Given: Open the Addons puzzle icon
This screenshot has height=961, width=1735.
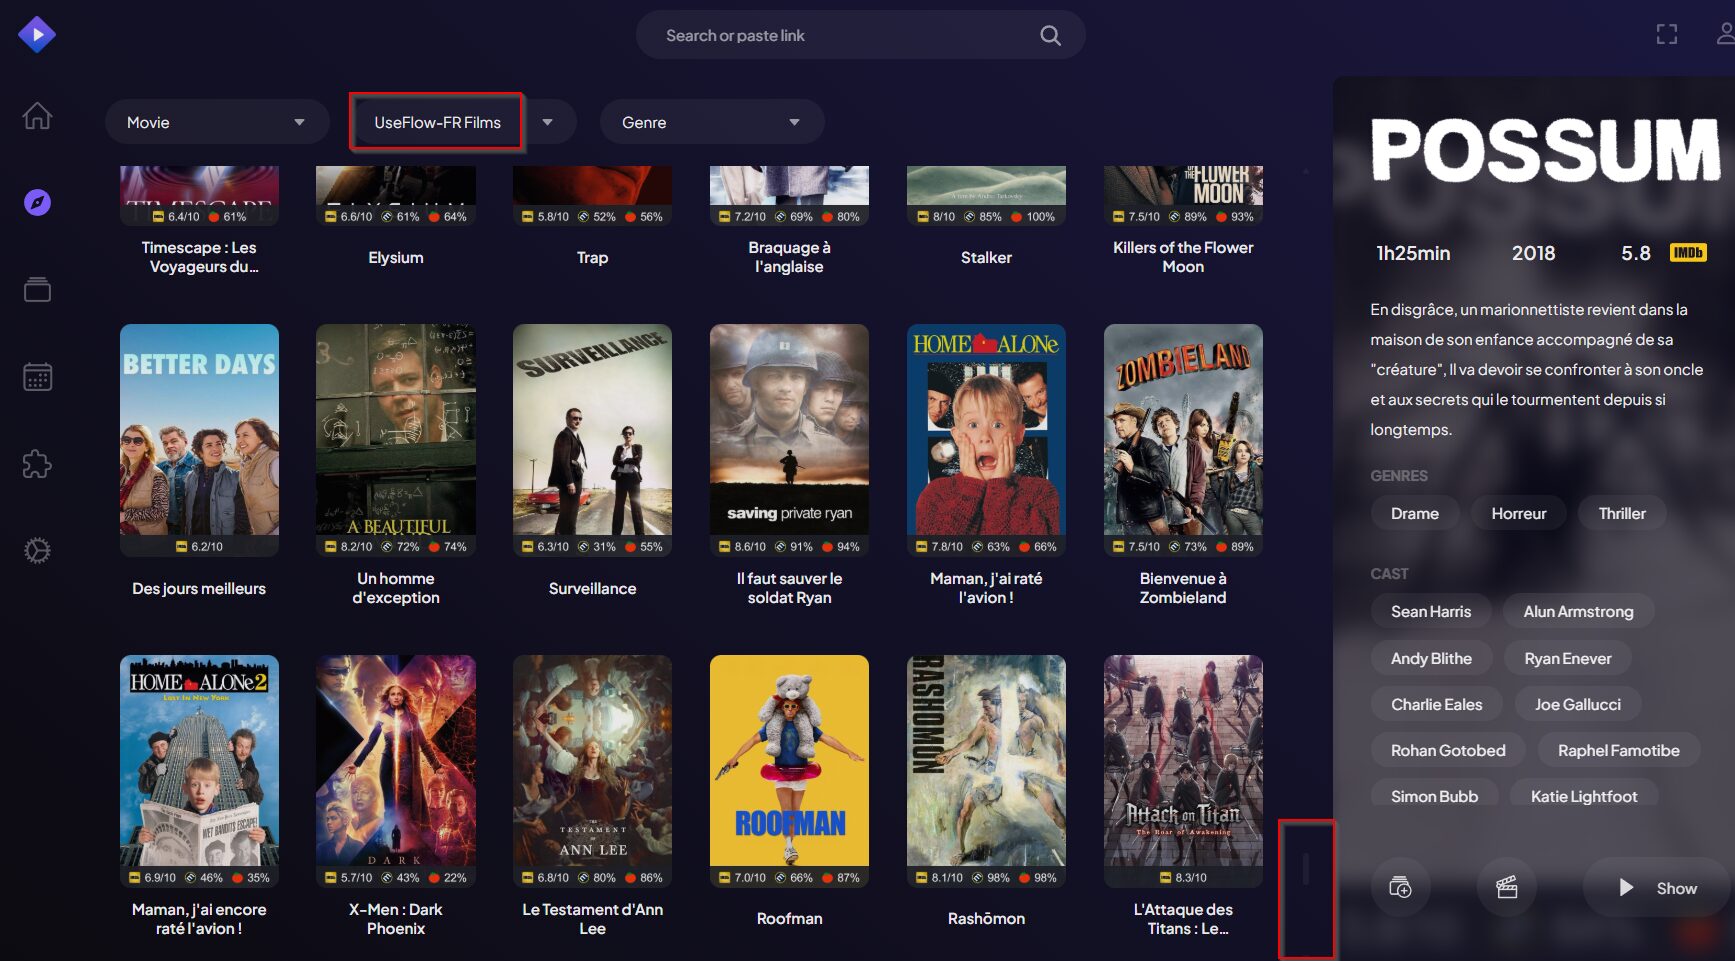Looking at the screenshot, I should point(37,464).
